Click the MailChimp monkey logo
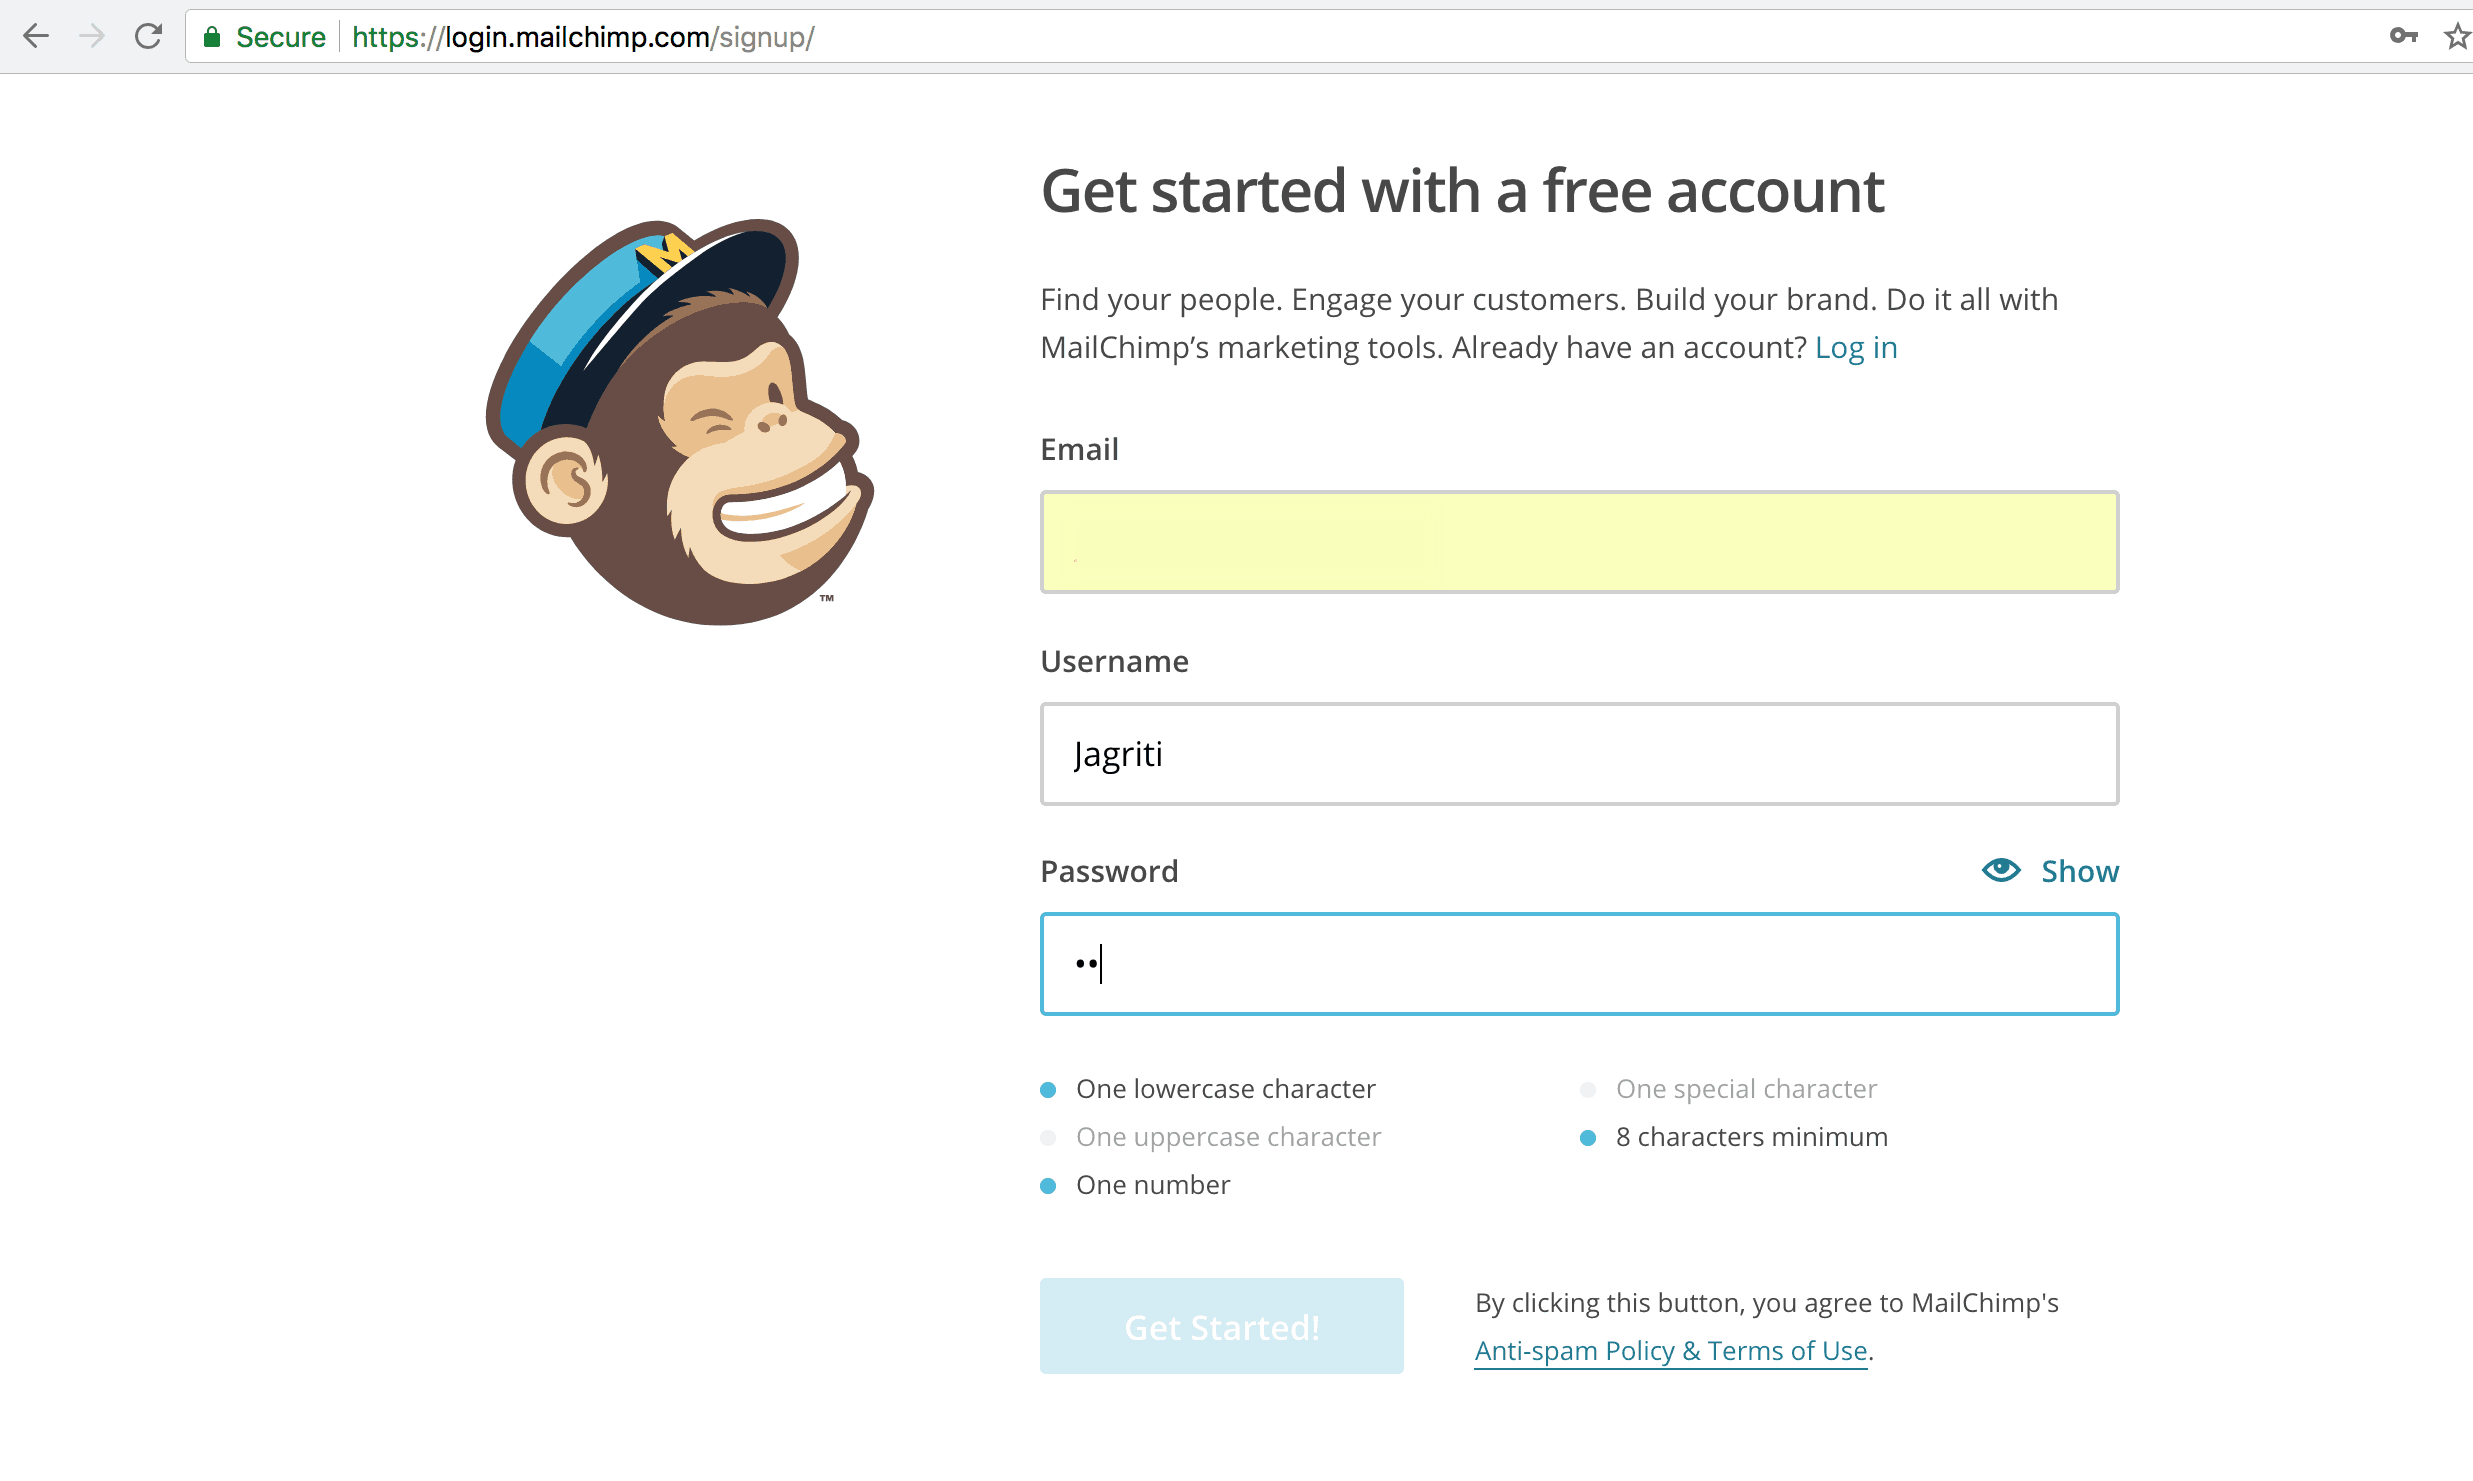The width and height of the screenshot is (2473, 1481). (679, 422)
